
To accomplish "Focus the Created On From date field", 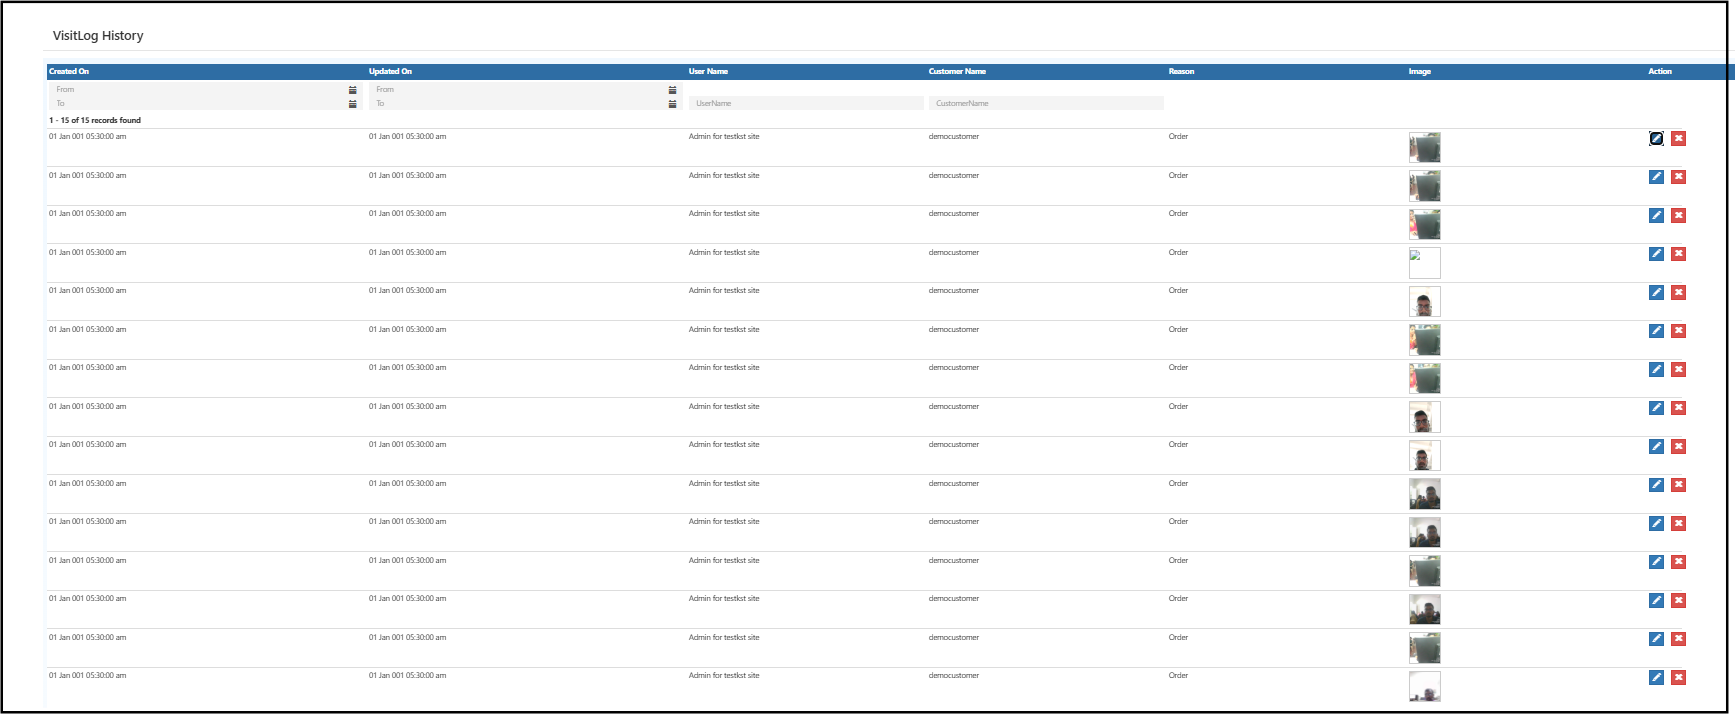I will coord(197,90).
